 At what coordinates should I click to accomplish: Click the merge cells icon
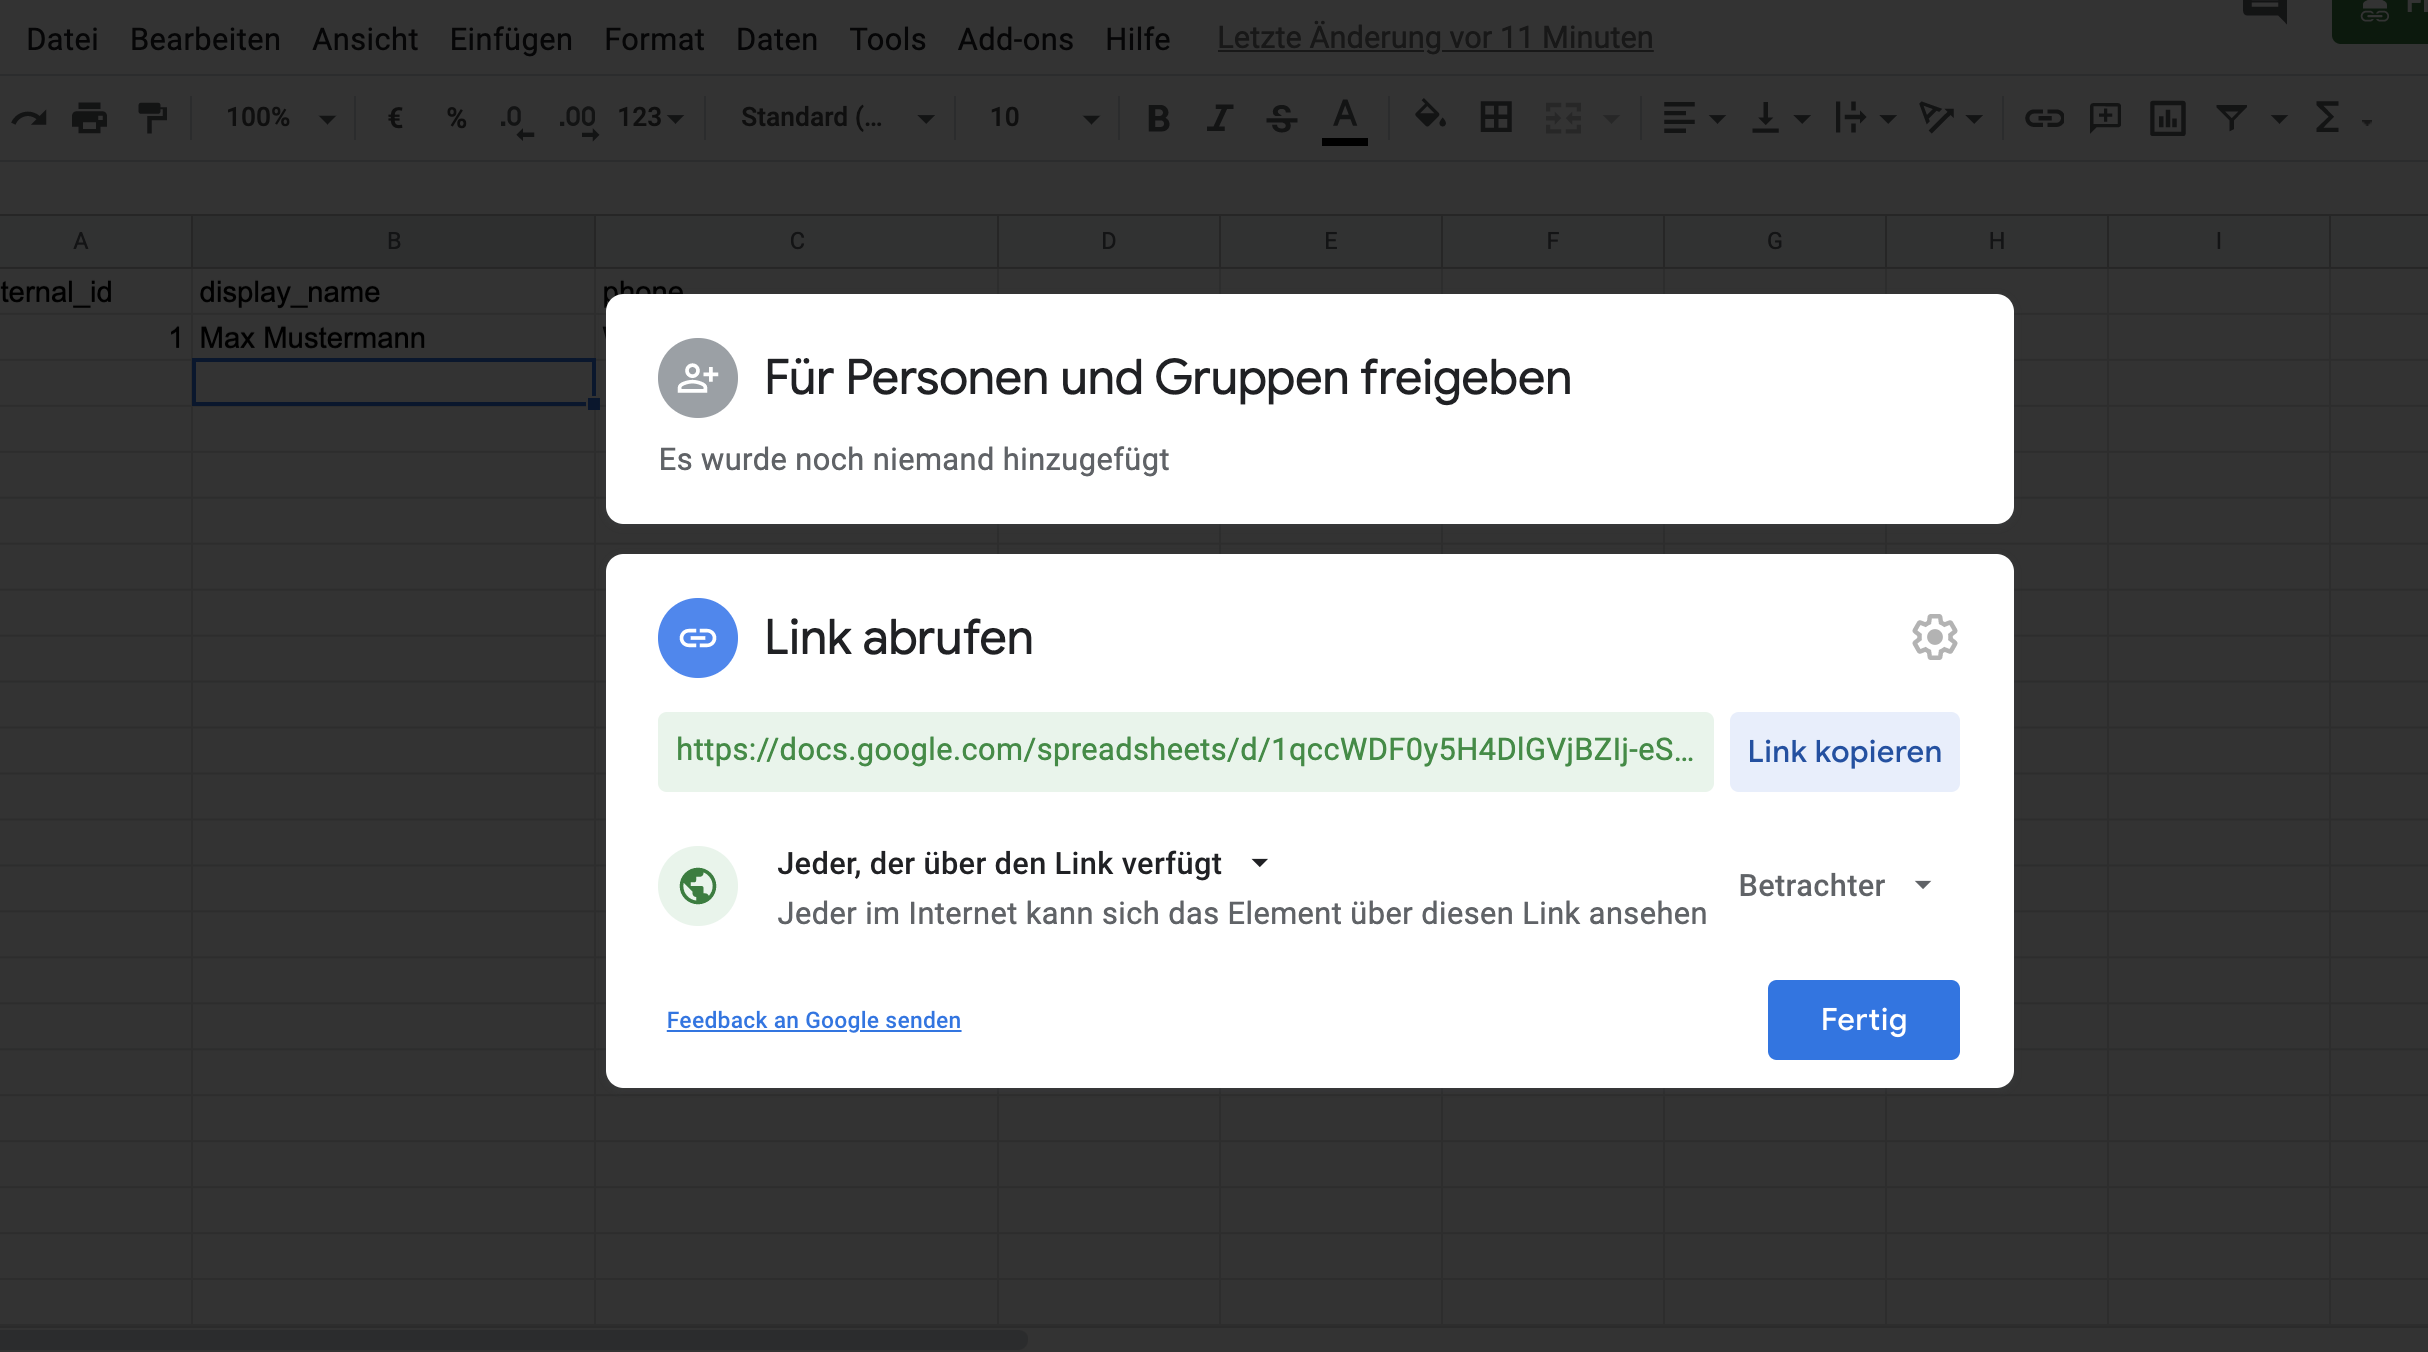pos(1563,118)
